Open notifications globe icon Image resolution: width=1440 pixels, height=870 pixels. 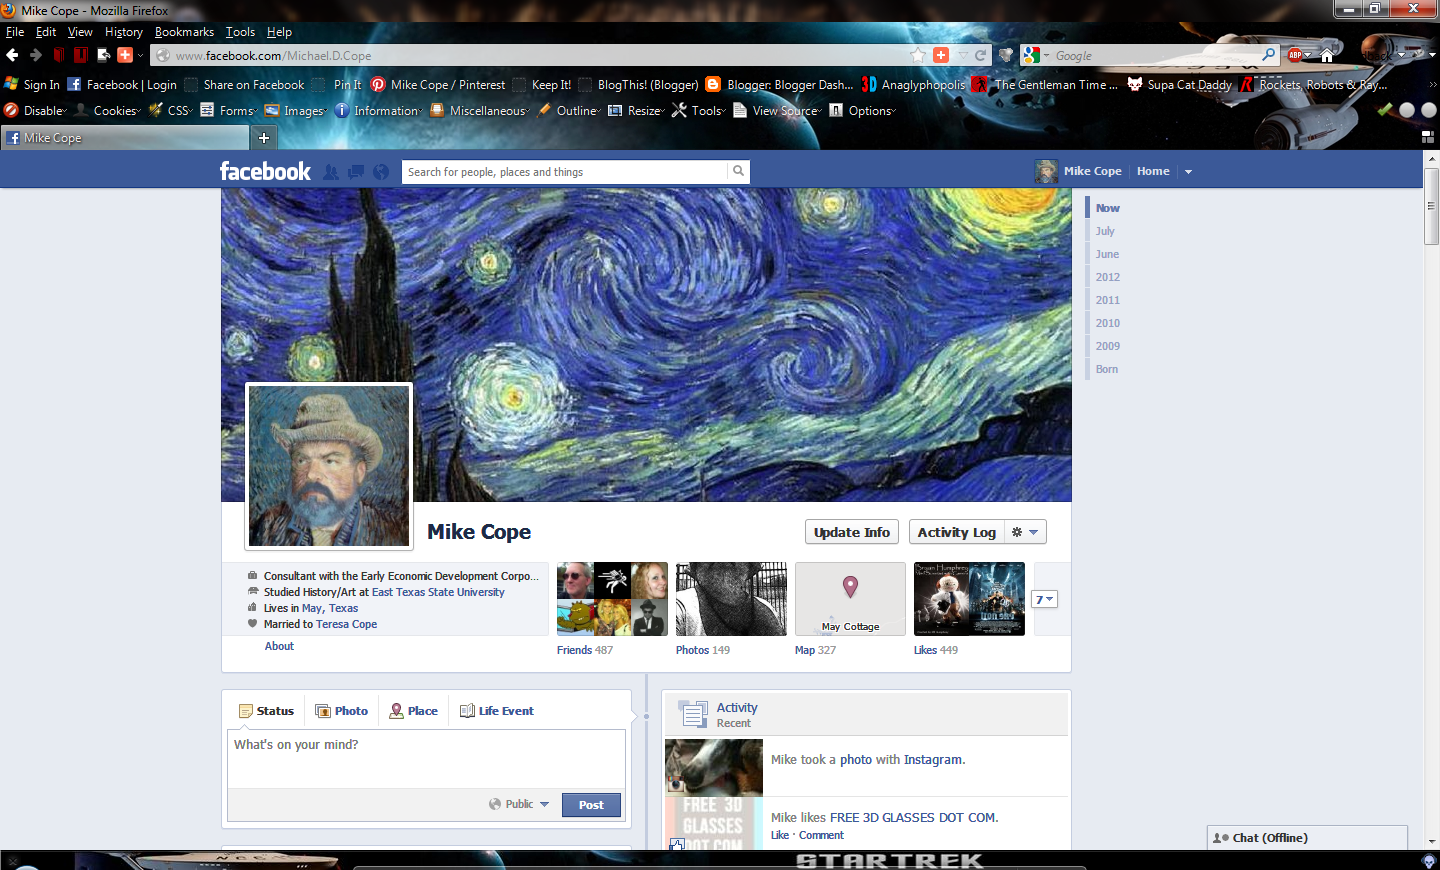380,171
